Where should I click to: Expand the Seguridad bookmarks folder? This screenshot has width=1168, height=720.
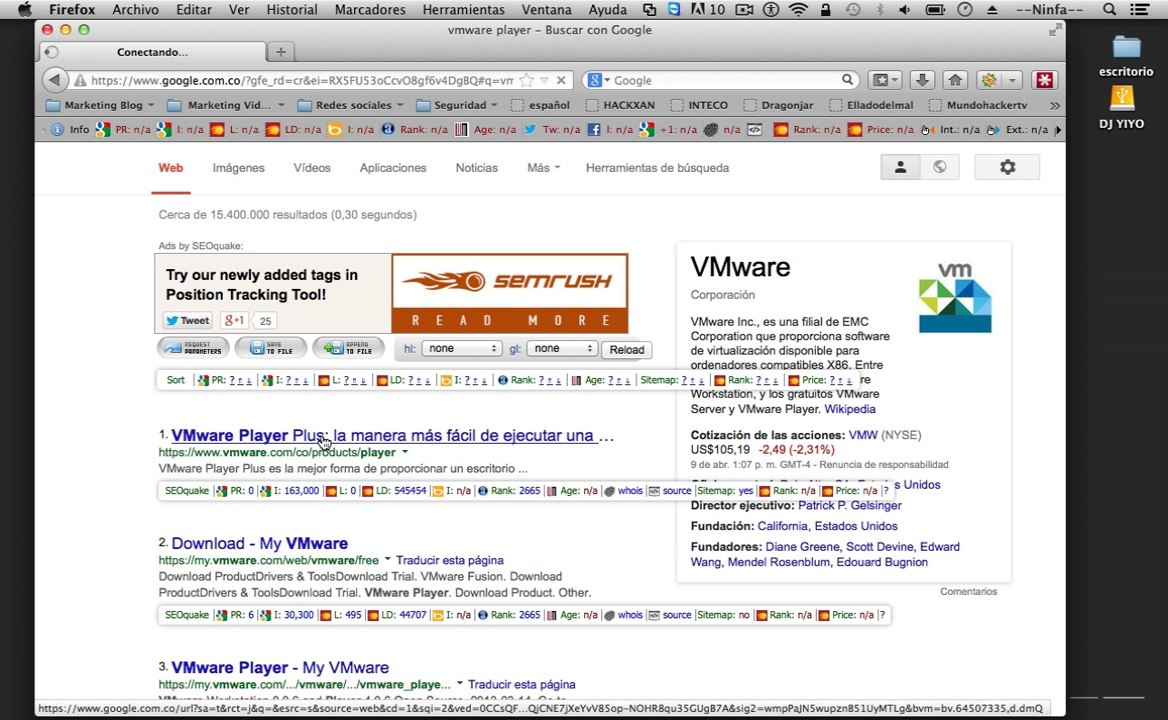(457, 105)
